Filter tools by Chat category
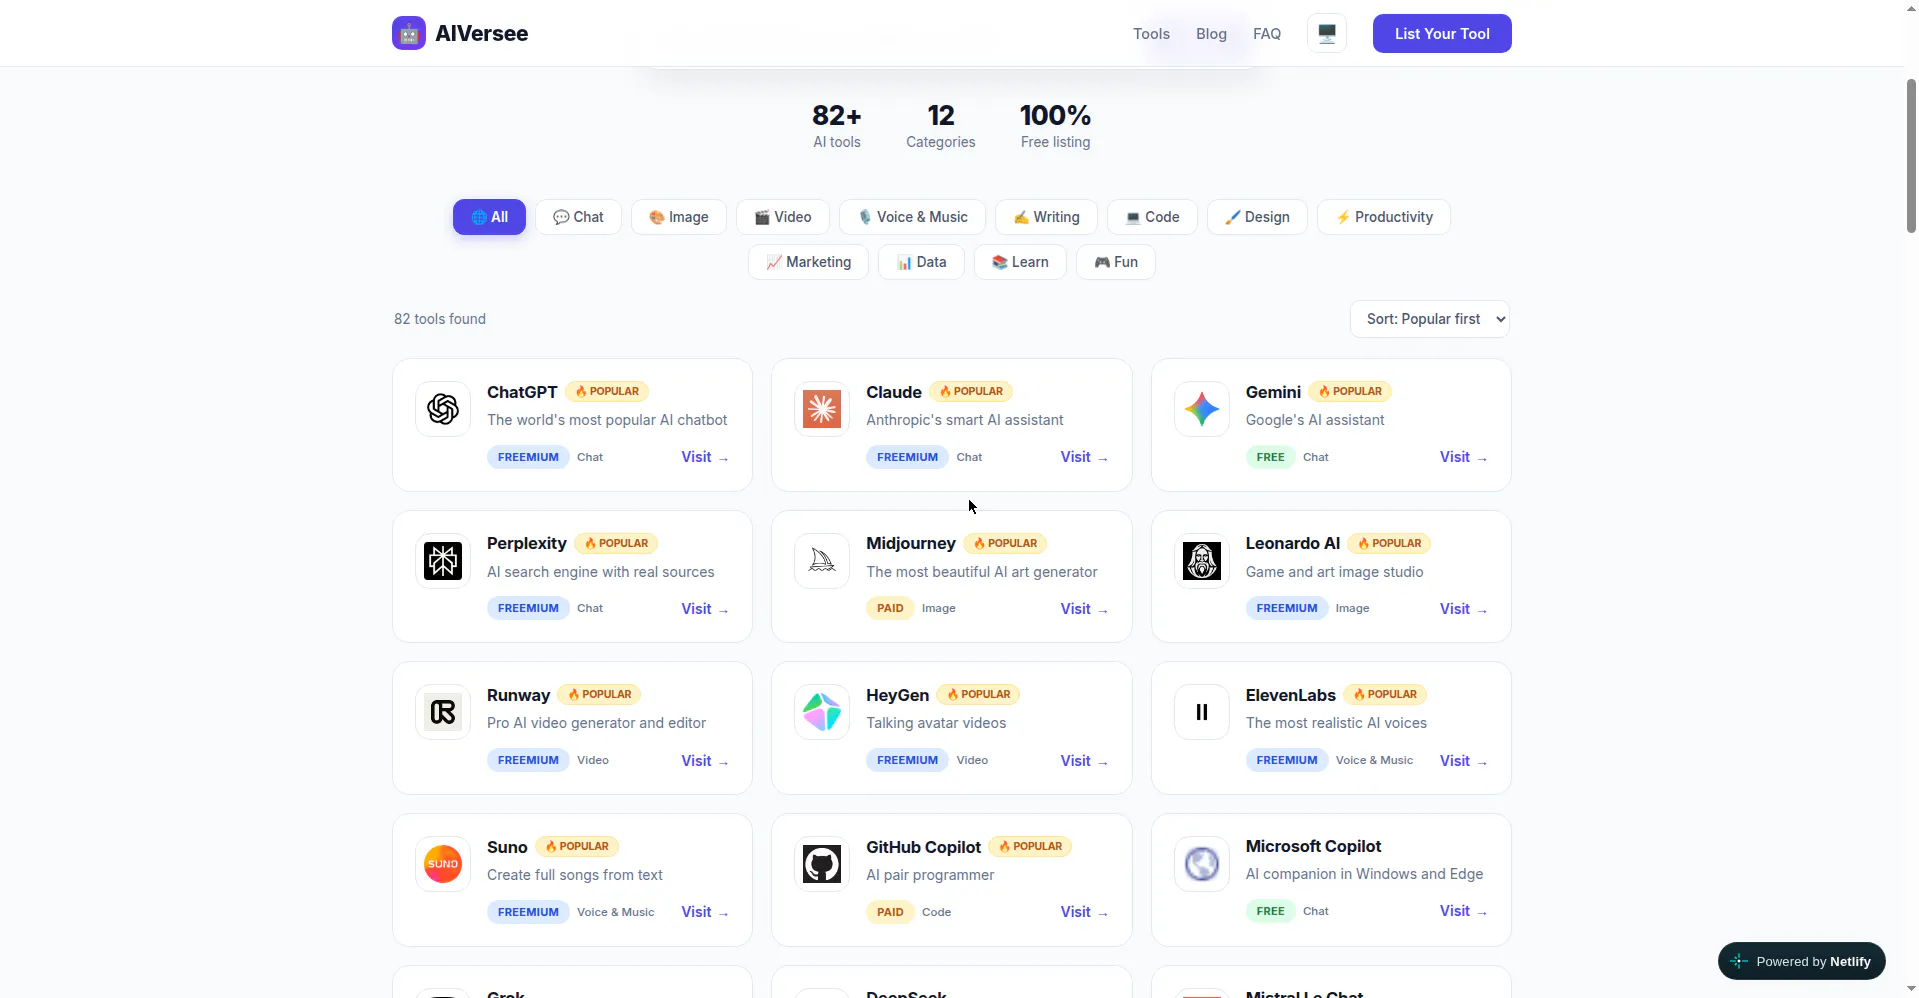Viewport: 1919px width, 998px height. coord(578,217)
